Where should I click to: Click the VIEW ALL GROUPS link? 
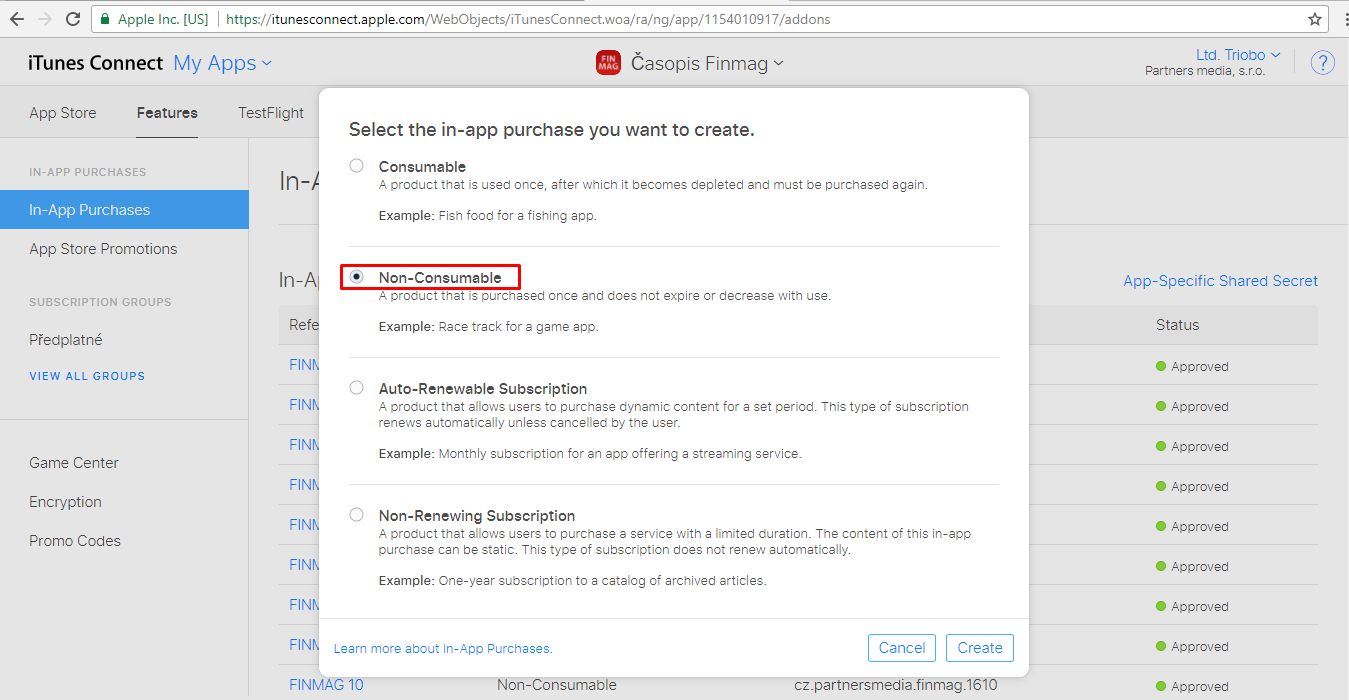click(x=87, y=376)
